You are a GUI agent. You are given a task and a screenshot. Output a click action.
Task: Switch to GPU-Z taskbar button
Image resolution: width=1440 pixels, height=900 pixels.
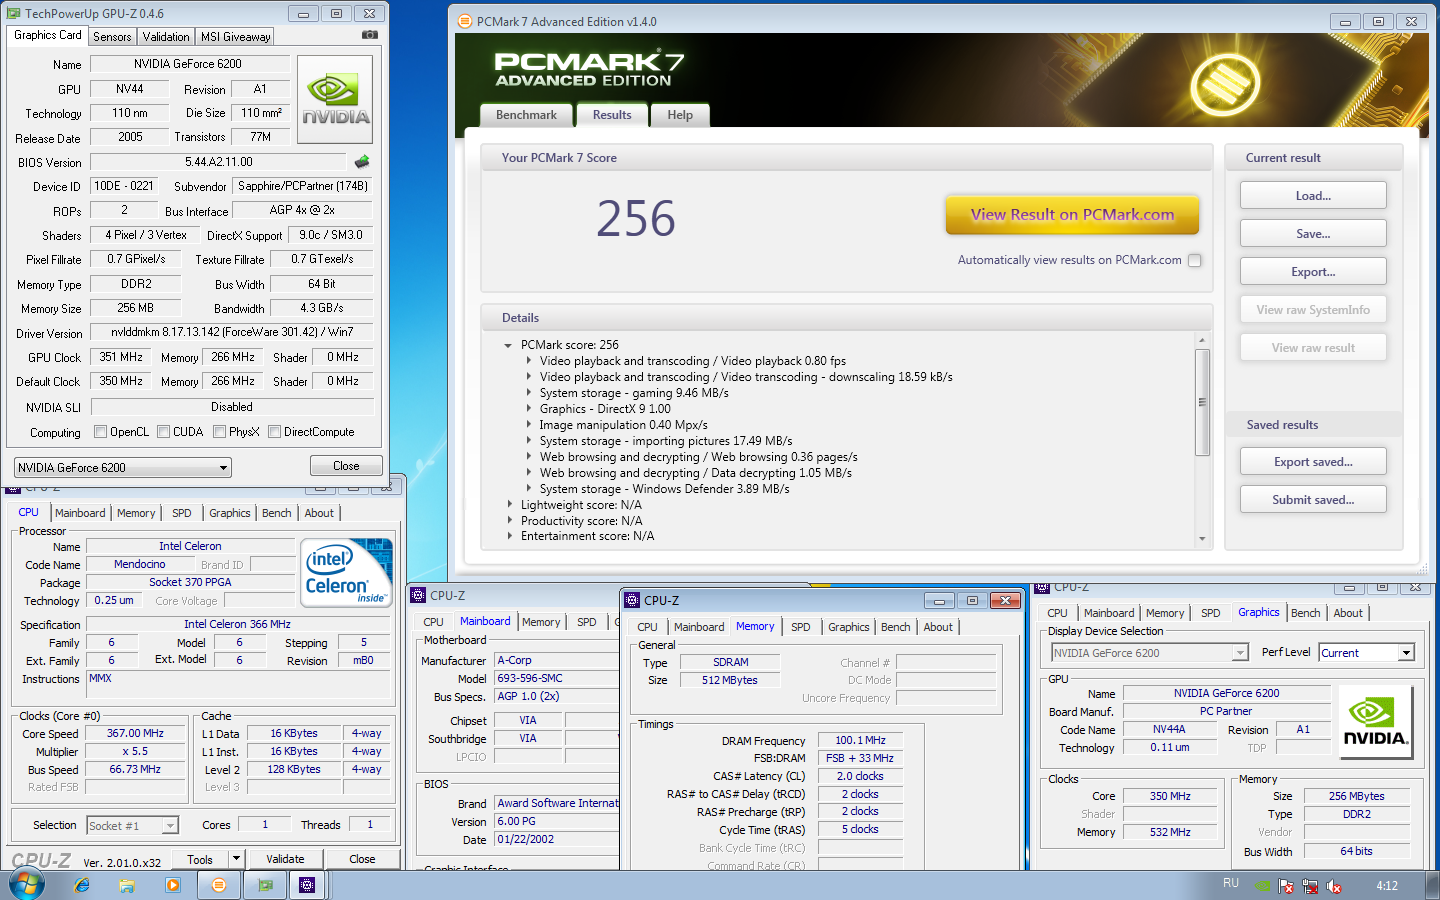pyautogui.click(x=265, y=885)
